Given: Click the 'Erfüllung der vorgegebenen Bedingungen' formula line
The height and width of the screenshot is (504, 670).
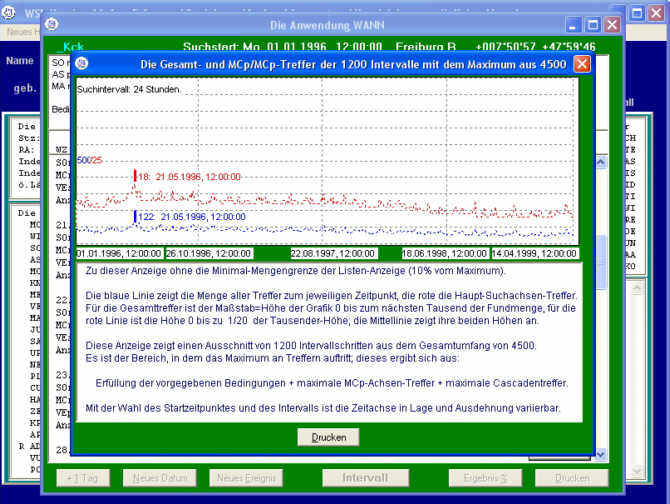Looking at the screenshot, I should point(332,383).
